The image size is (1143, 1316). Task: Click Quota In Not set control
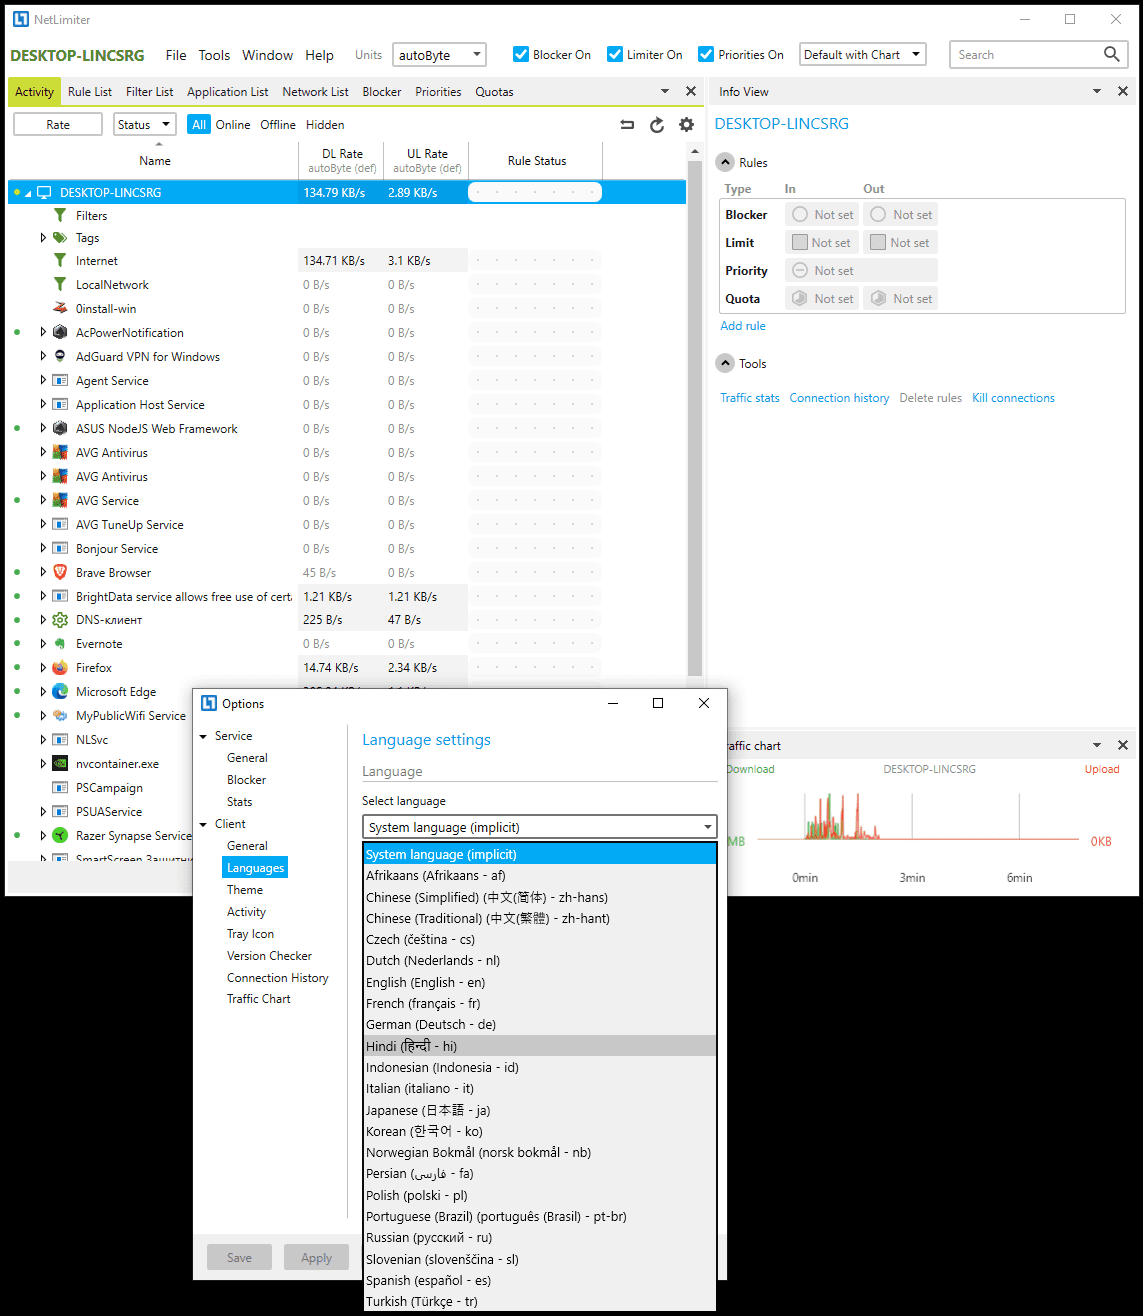pyautogui.click(x=822, y=299)
